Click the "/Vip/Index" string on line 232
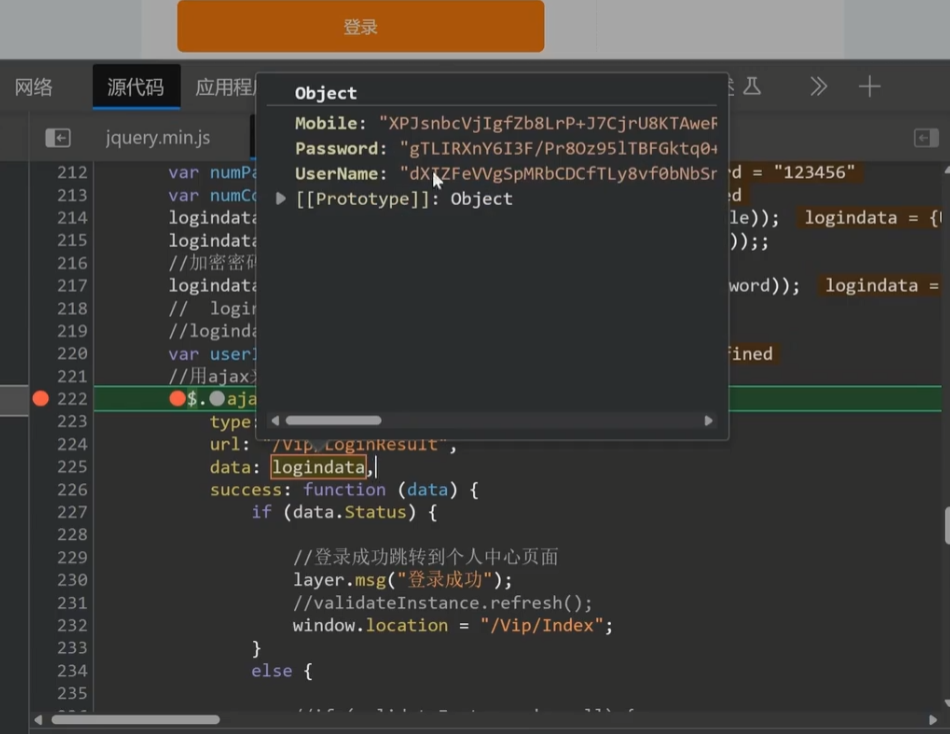This screenshot has width=950, height=734. click(542, 626)
